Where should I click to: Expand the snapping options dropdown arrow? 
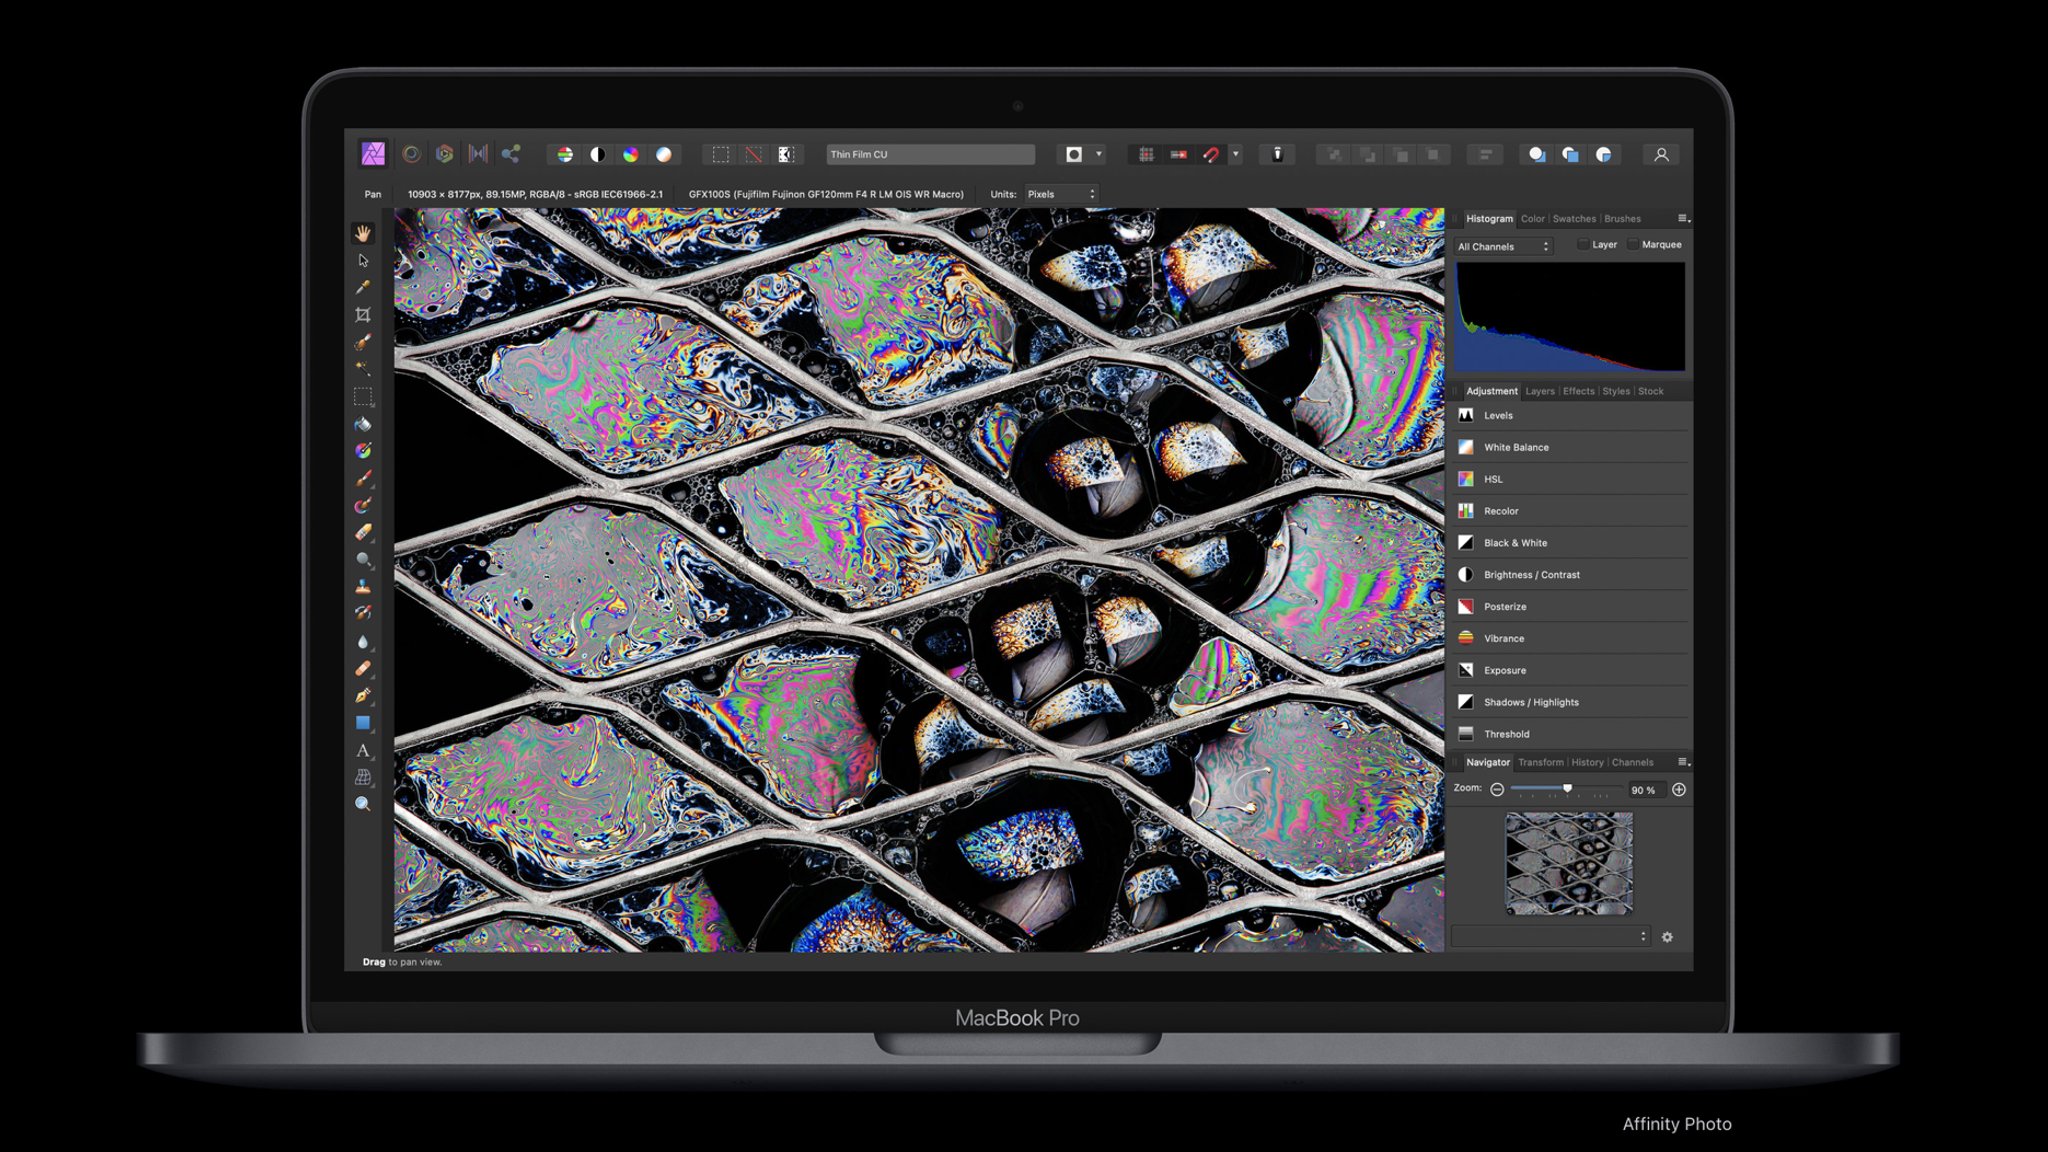tap(1236, 154)
